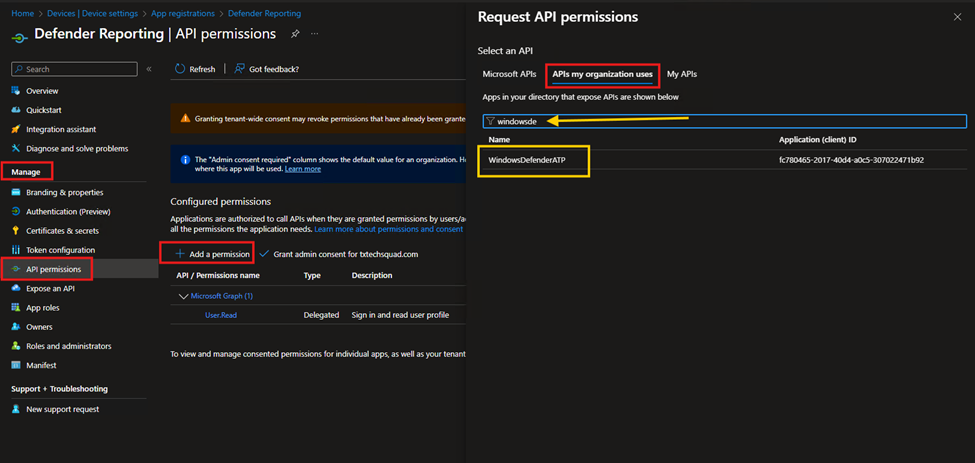Image resolution: width=975 pixels, height=463 pixels.
Task: Select WindowsDefenderATP from the API results
Action: [x=525, y=160]
